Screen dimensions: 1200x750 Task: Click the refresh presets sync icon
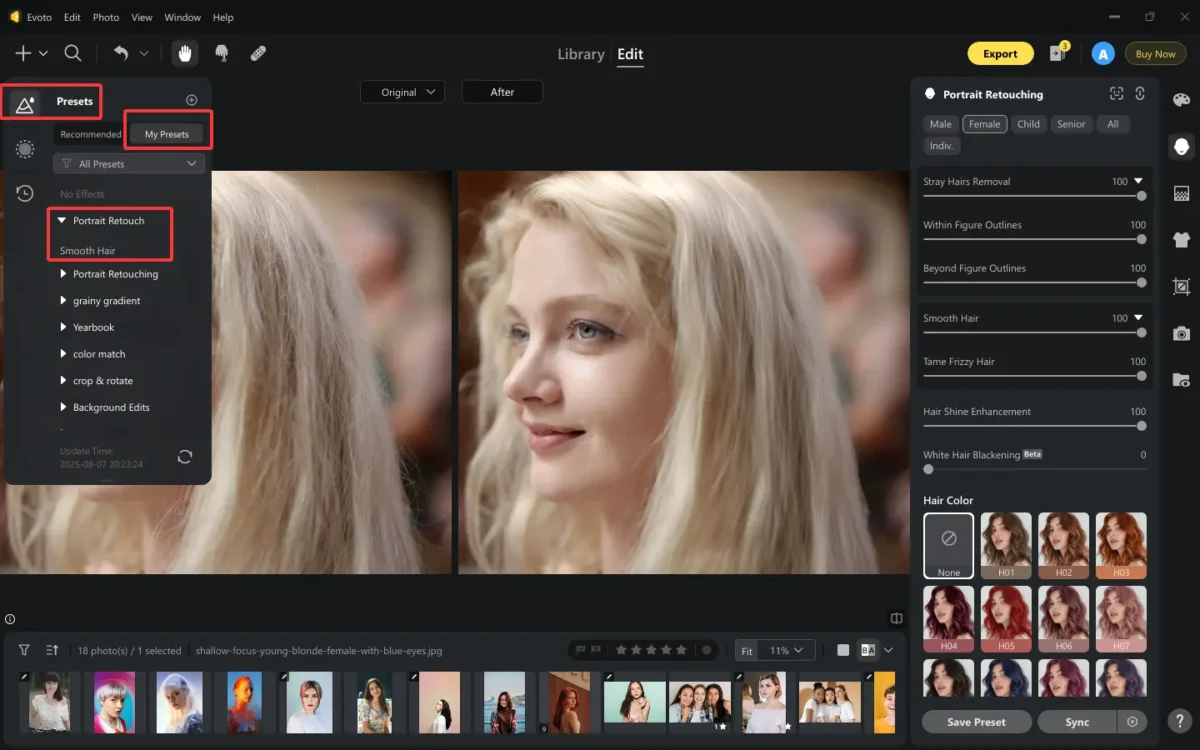coord(185,456)
